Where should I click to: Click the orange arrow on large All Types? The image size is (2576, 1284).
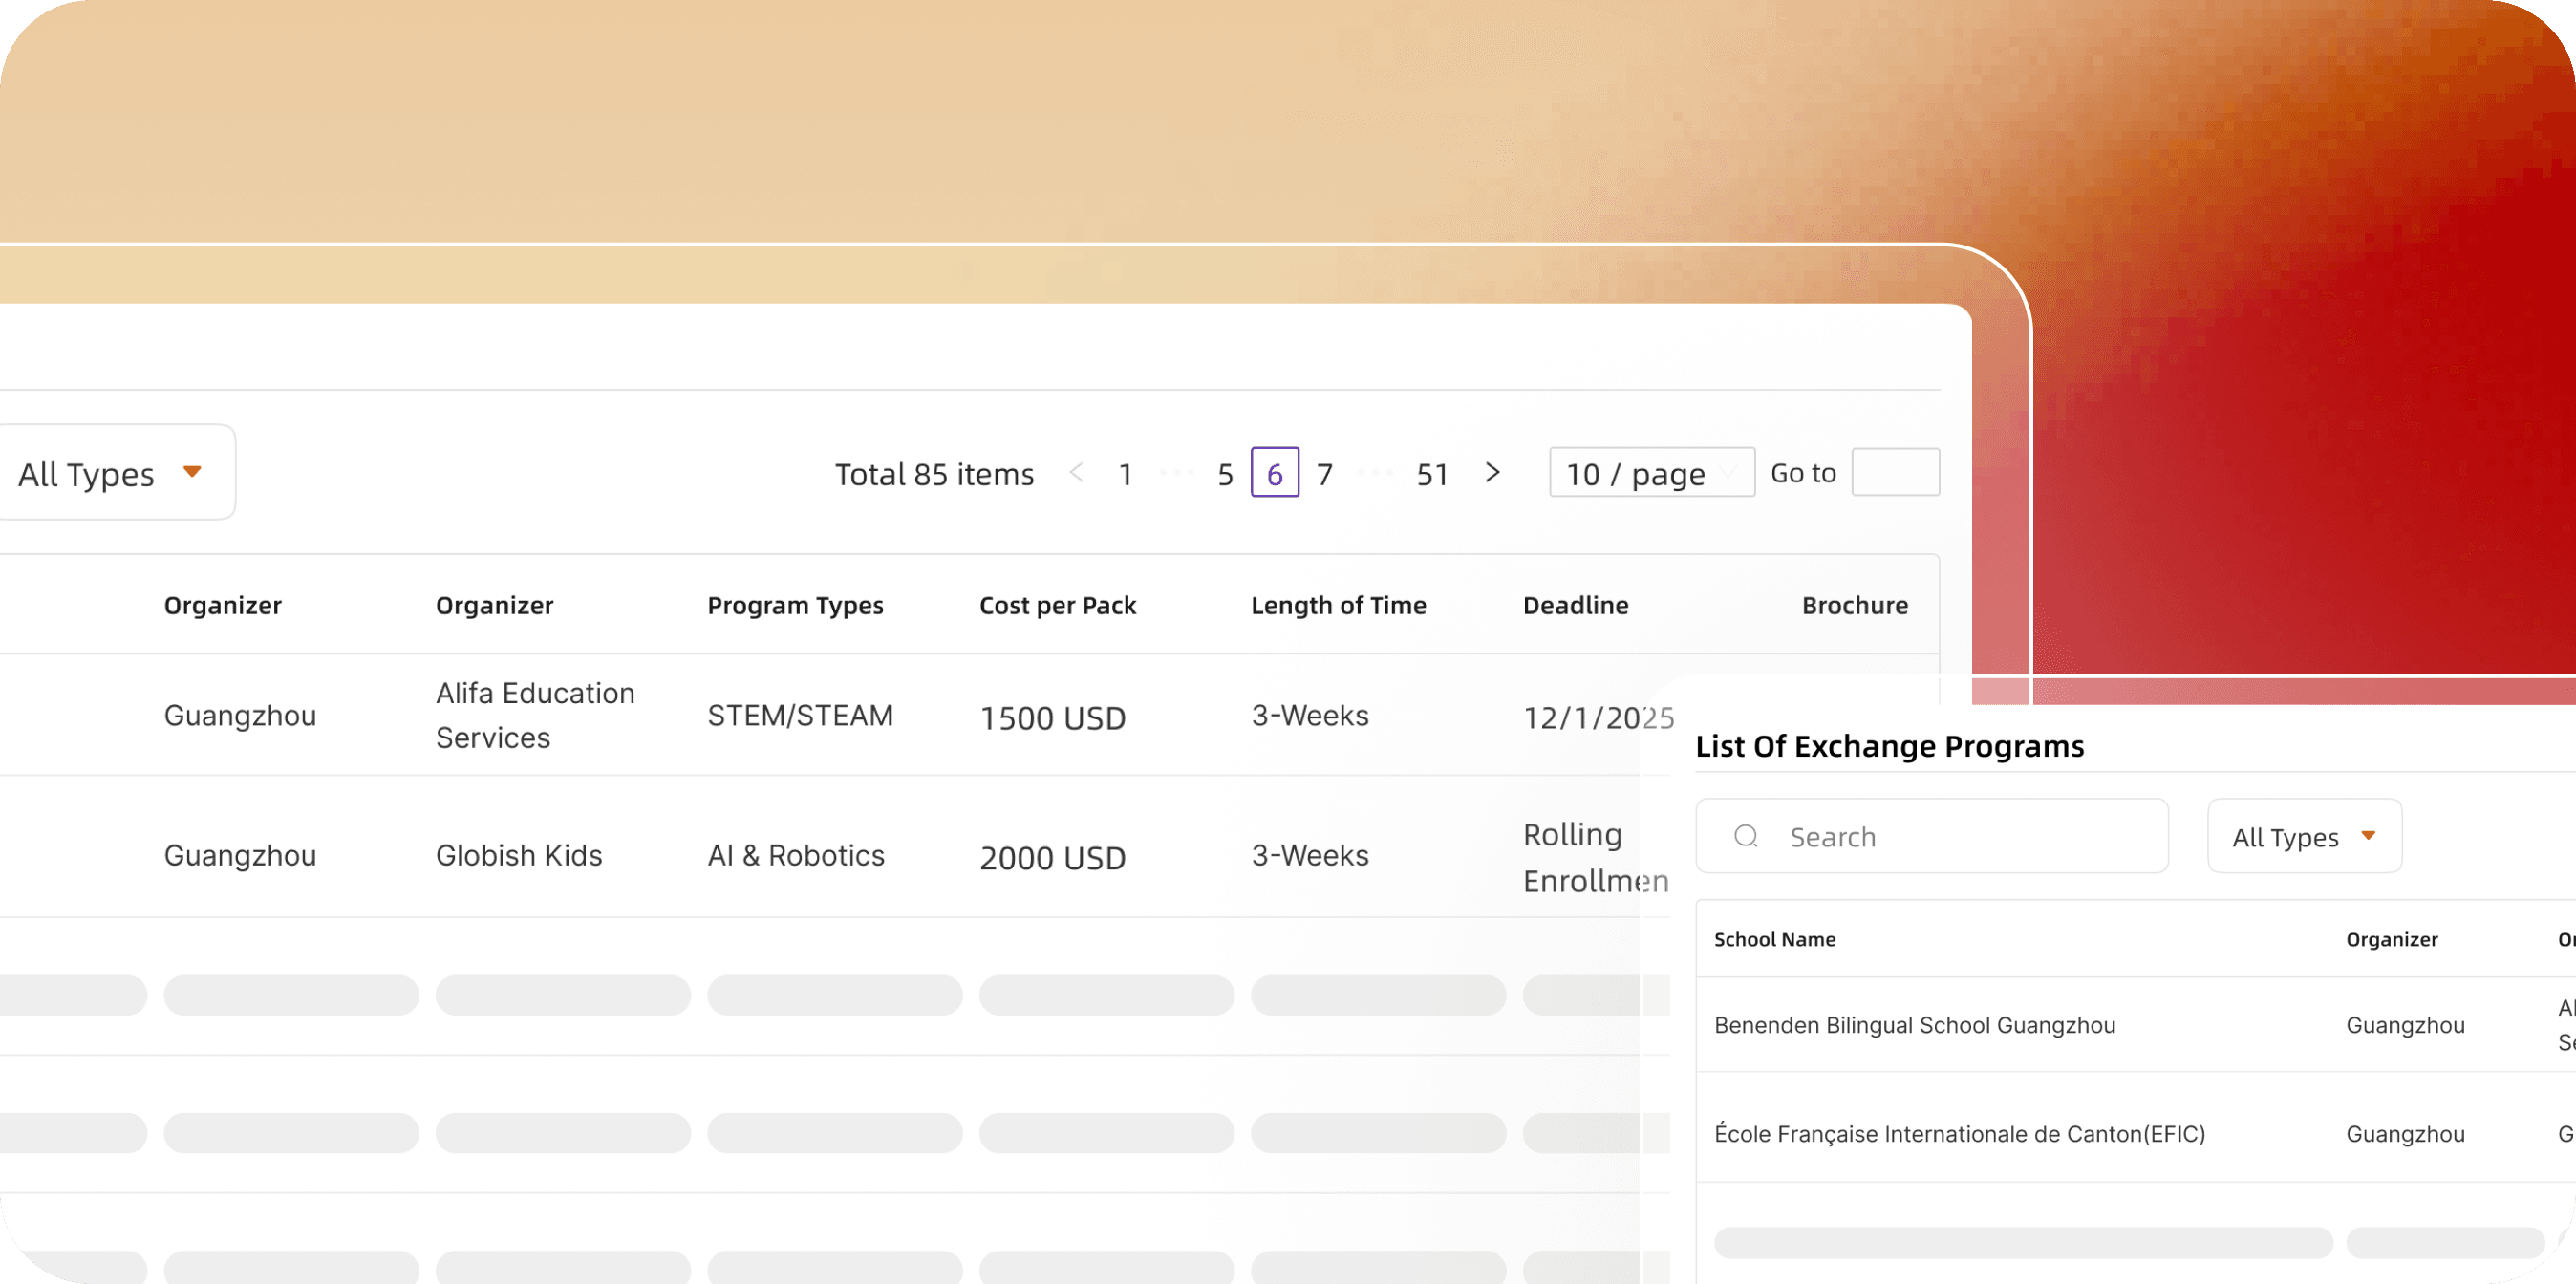(x=192, y=472)
